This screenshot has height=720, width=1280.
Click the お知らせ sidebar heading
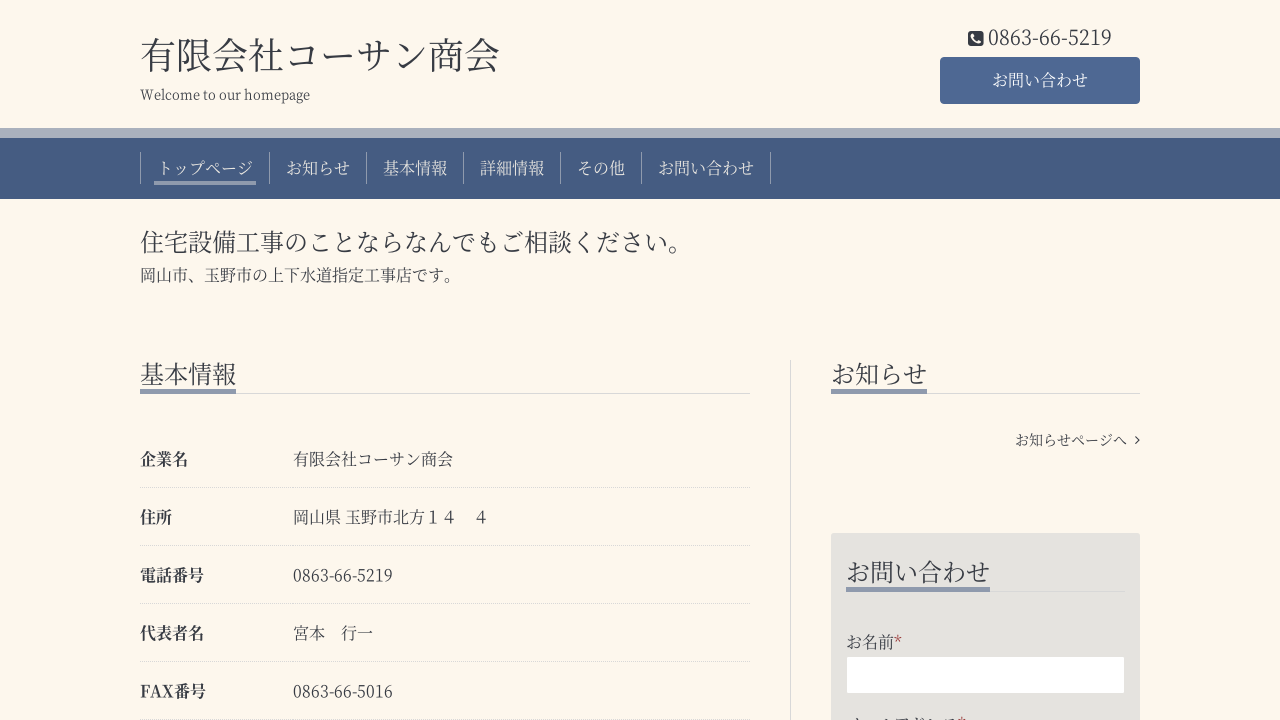pyautogui.click(x=879, y=374)
